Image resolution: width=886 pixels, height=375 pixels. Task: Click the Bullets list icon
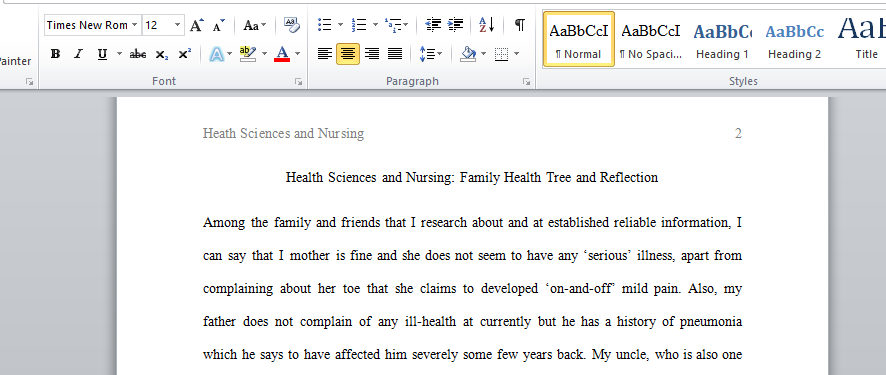324,25
